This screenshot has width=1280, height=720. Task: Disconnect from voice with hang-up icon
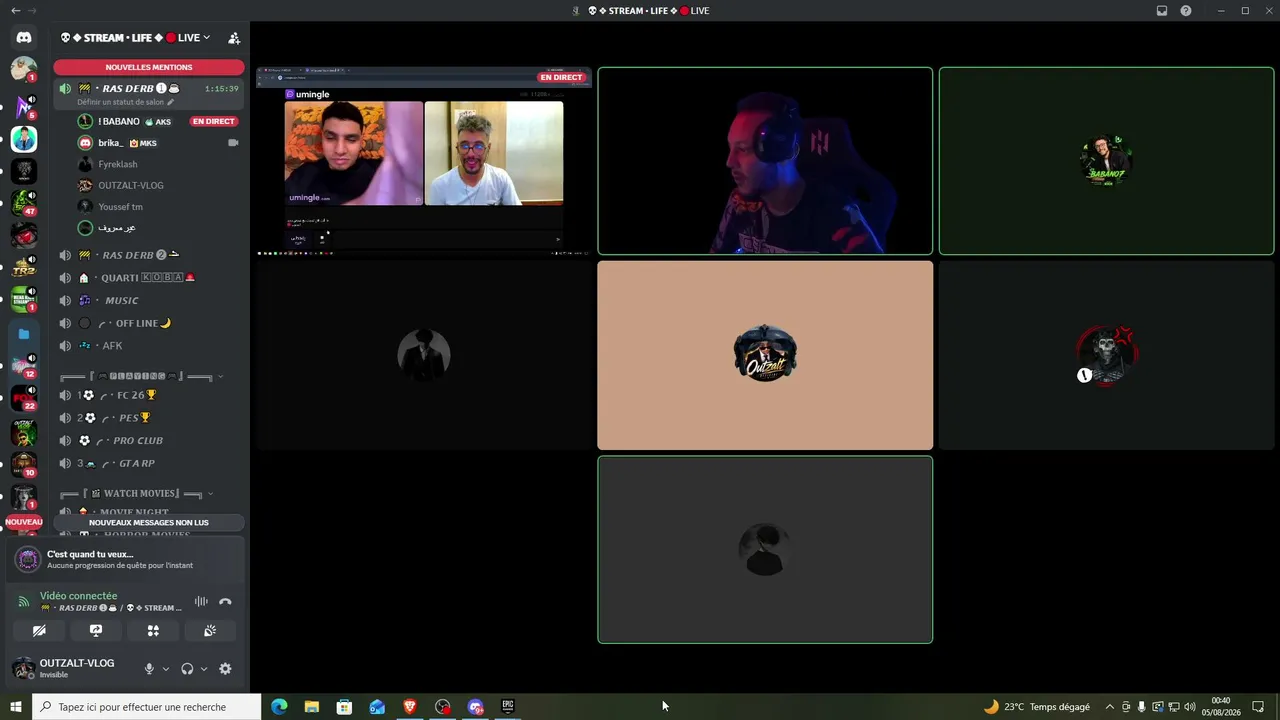pos(225,601)
